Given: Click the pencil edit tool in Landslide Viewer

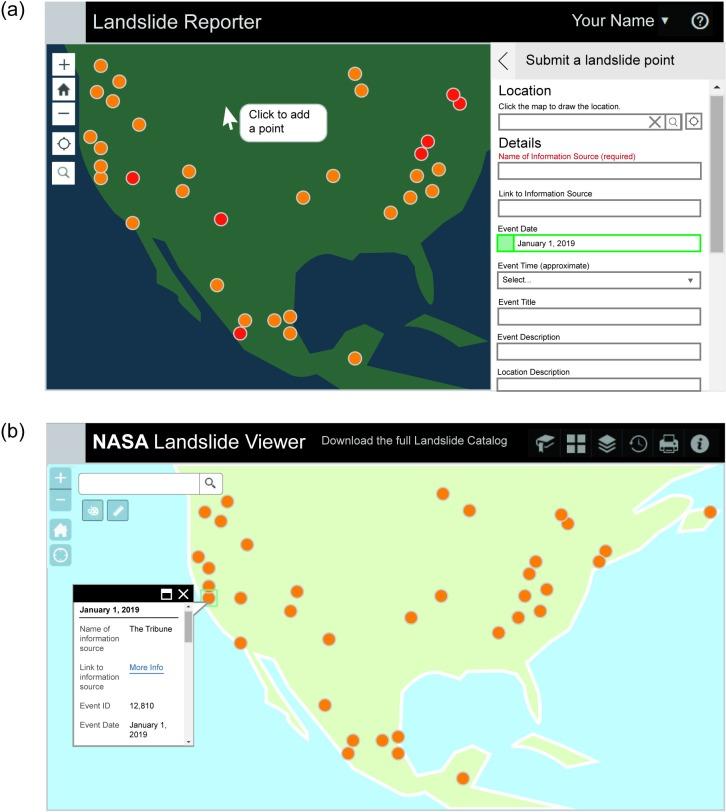Looking at the screenshot, I should (118, 511).
